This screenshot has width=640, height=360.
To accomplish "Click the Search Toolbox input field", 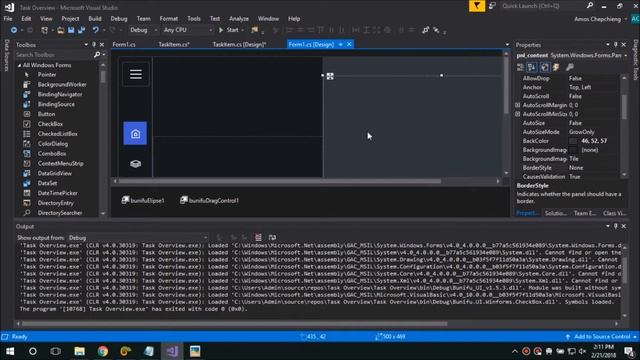I will point(54,55).
